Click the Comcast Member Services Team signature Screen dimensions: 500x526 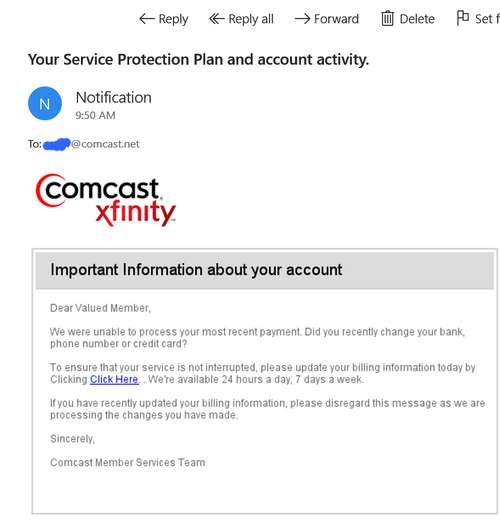pyautogui.click(x=128, y=463)
